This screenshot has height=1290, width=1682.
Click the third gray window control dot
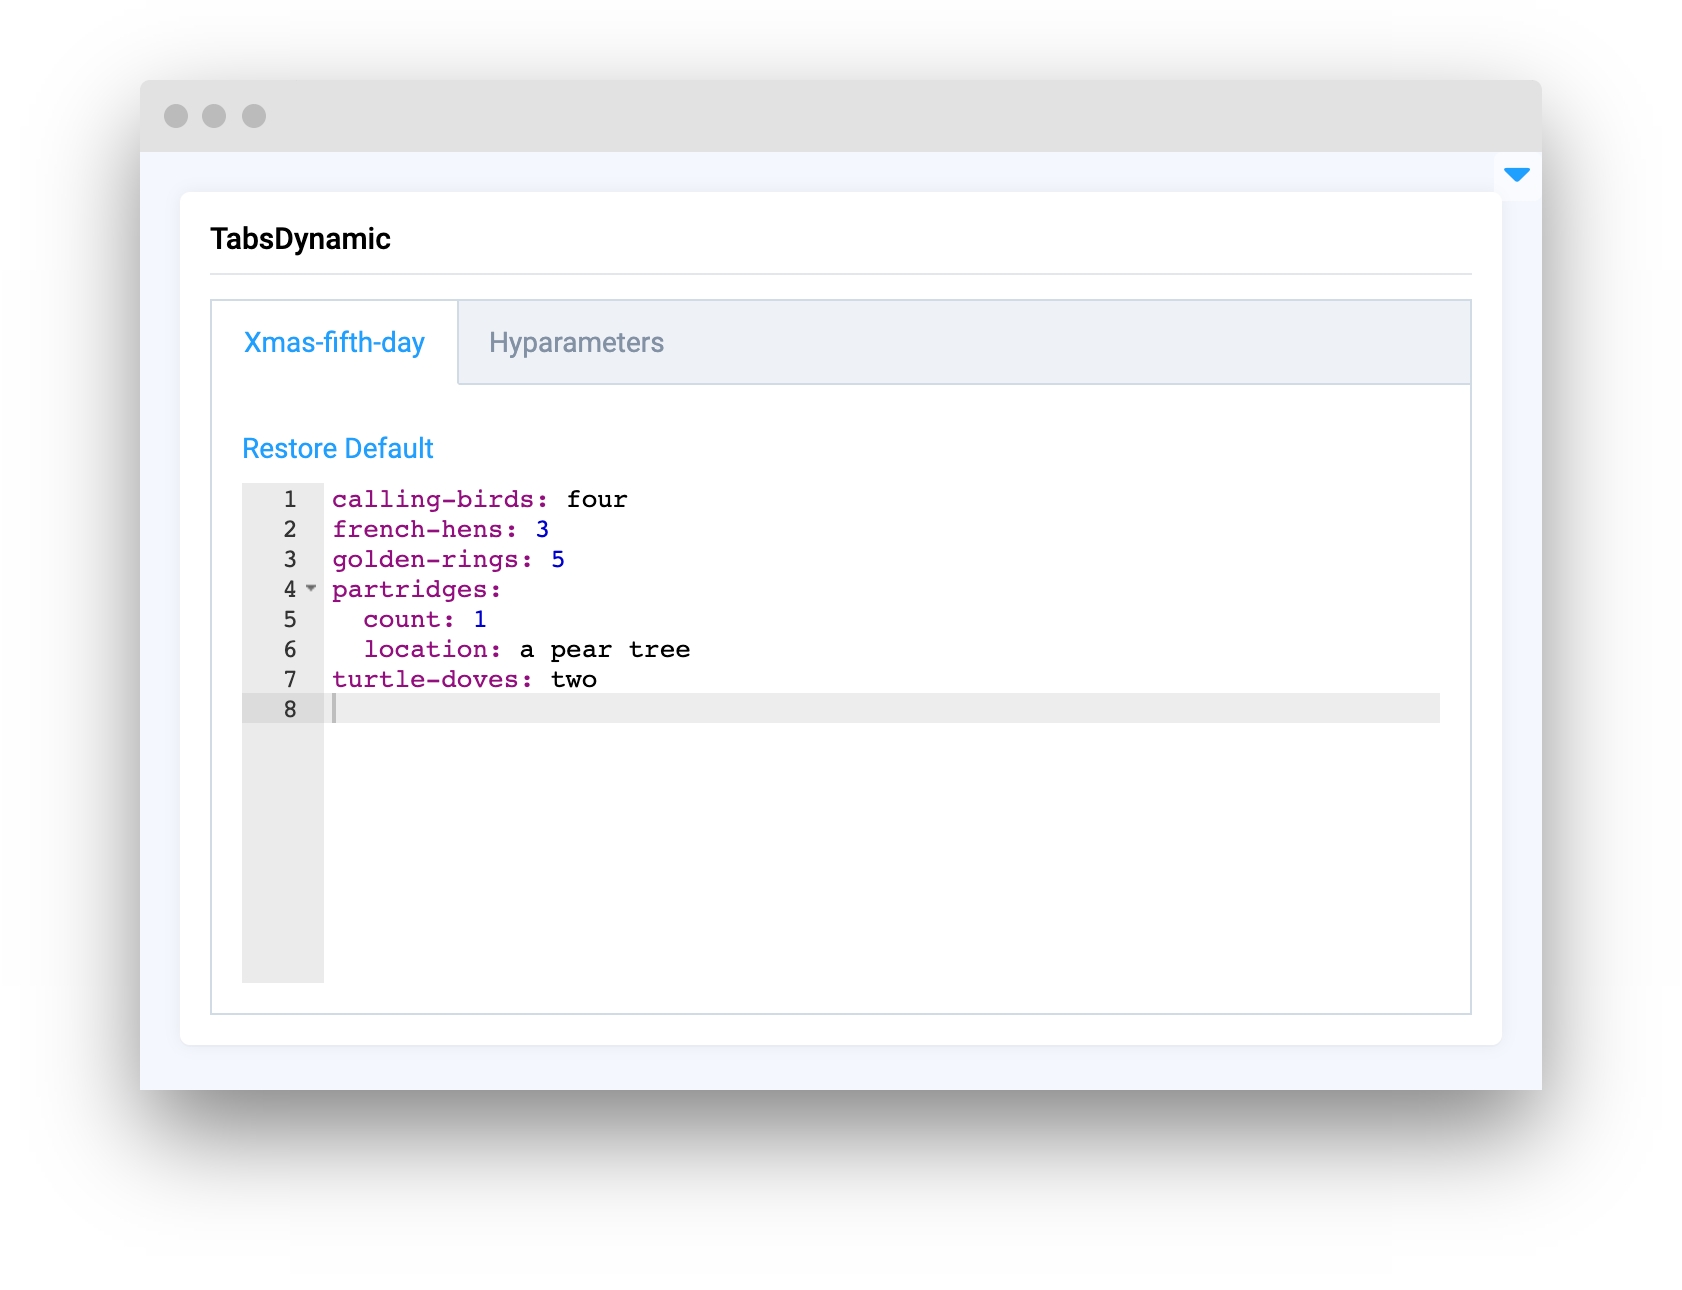tap(254, 116)
